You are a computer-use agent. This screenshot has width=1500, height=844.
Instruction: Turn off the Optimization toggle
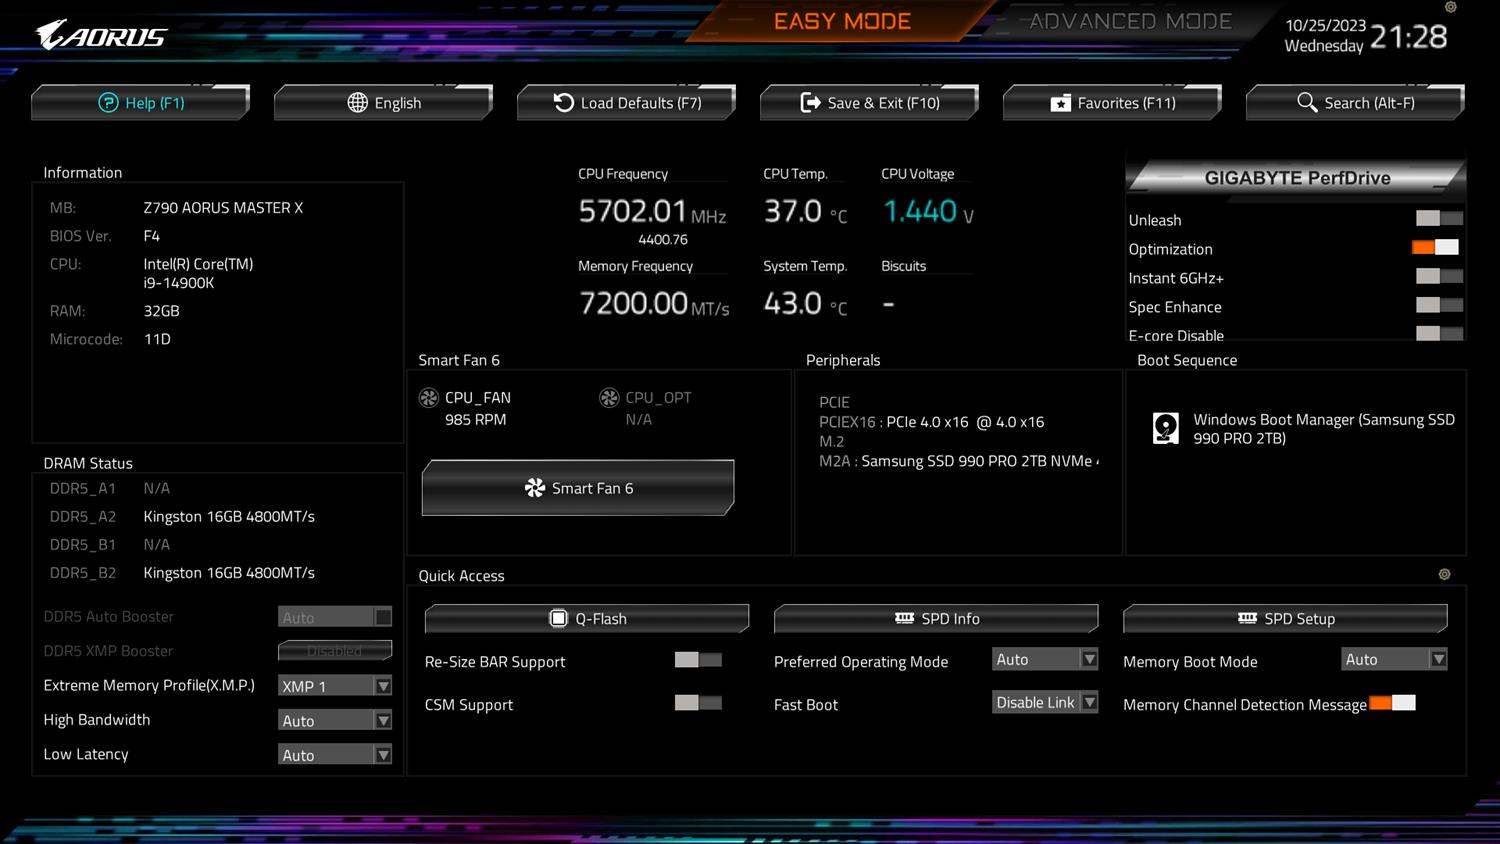1435,248
